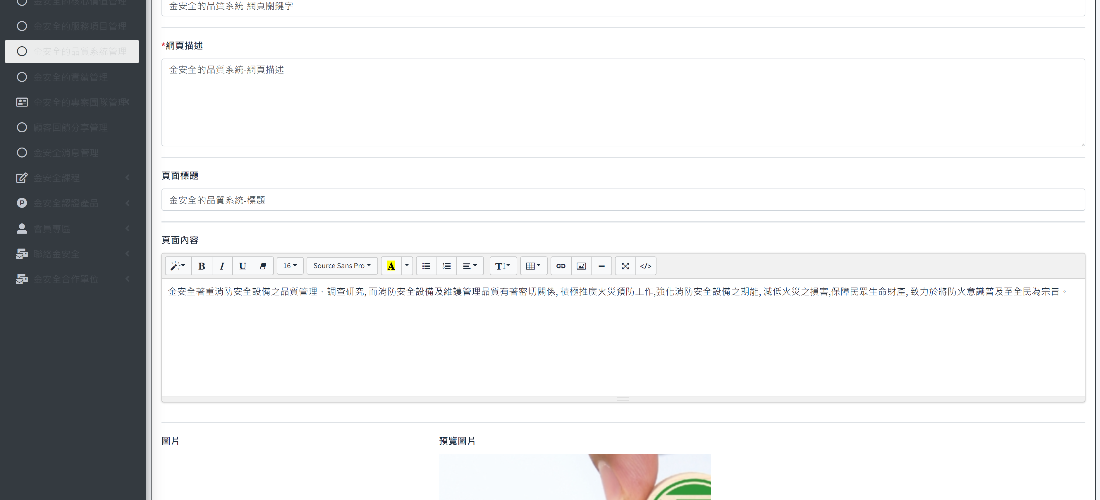Insert a horizontal rule line
The height and width of the screenshot is (500, 1100).
[x=601, y=266]
